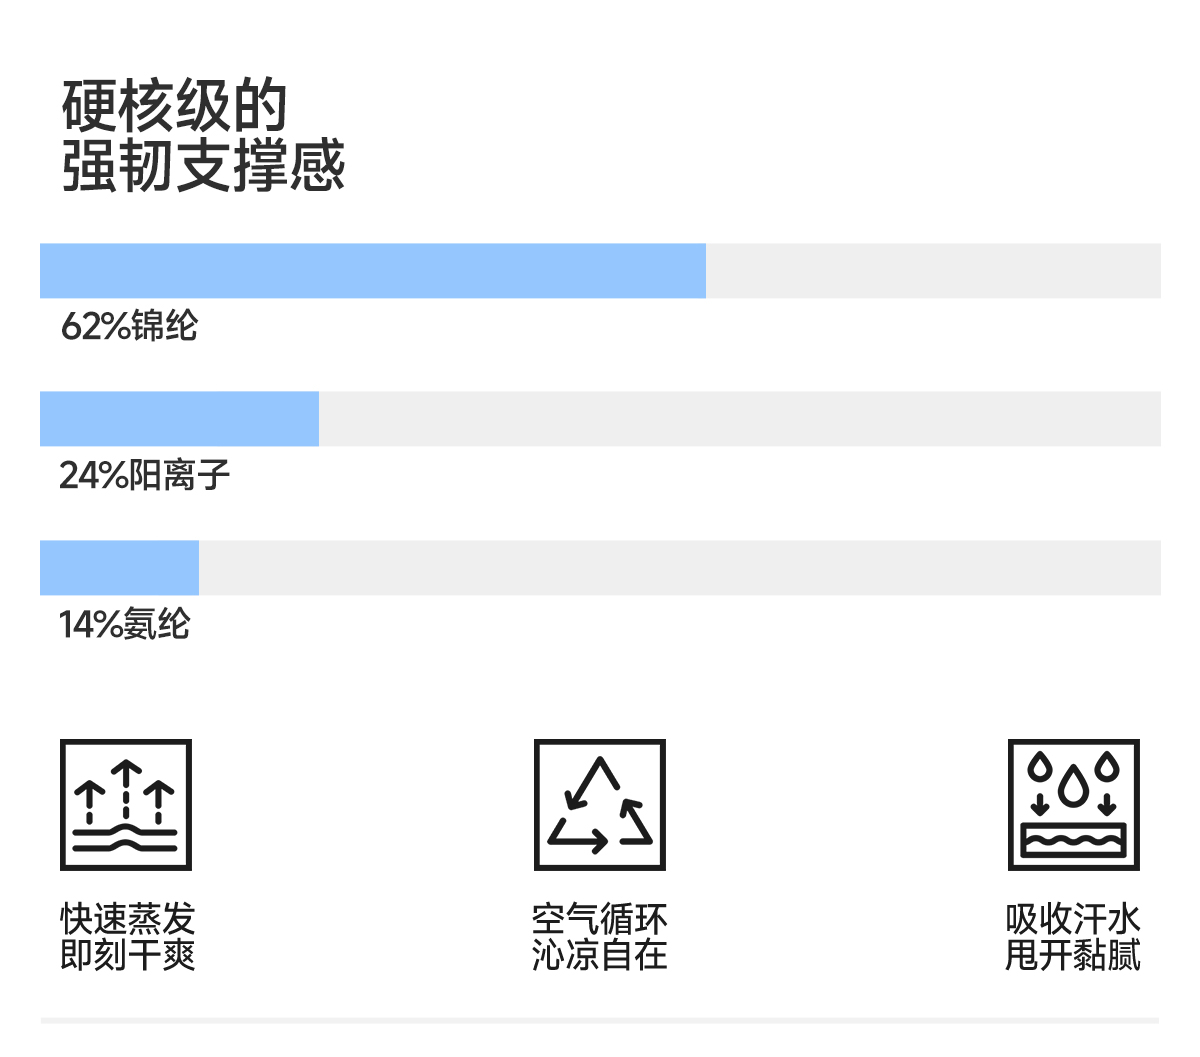Screen dimensions: 1200x1057
Task: Click the quick evaporation arrows icon
Action: click(126, 805)
